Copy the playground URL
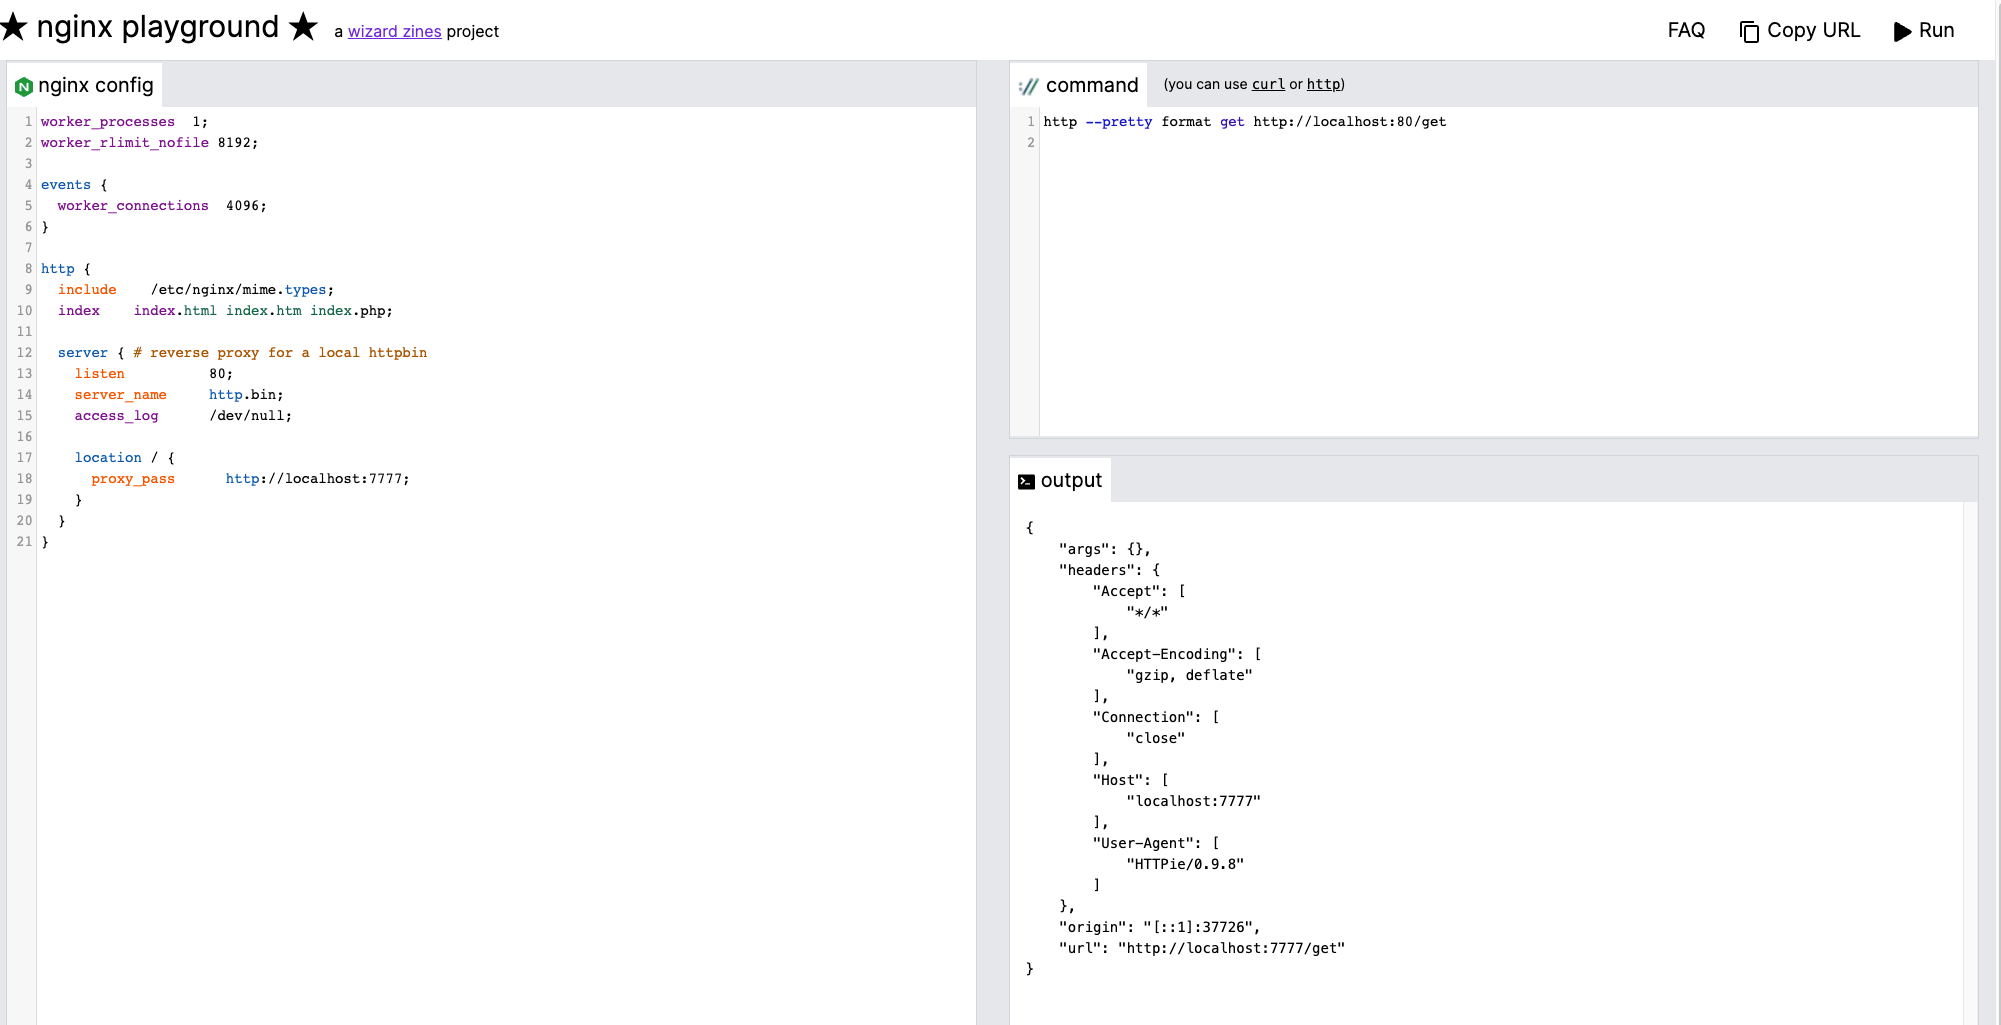This screenshot has width=2001, height=1025. 1800,31
